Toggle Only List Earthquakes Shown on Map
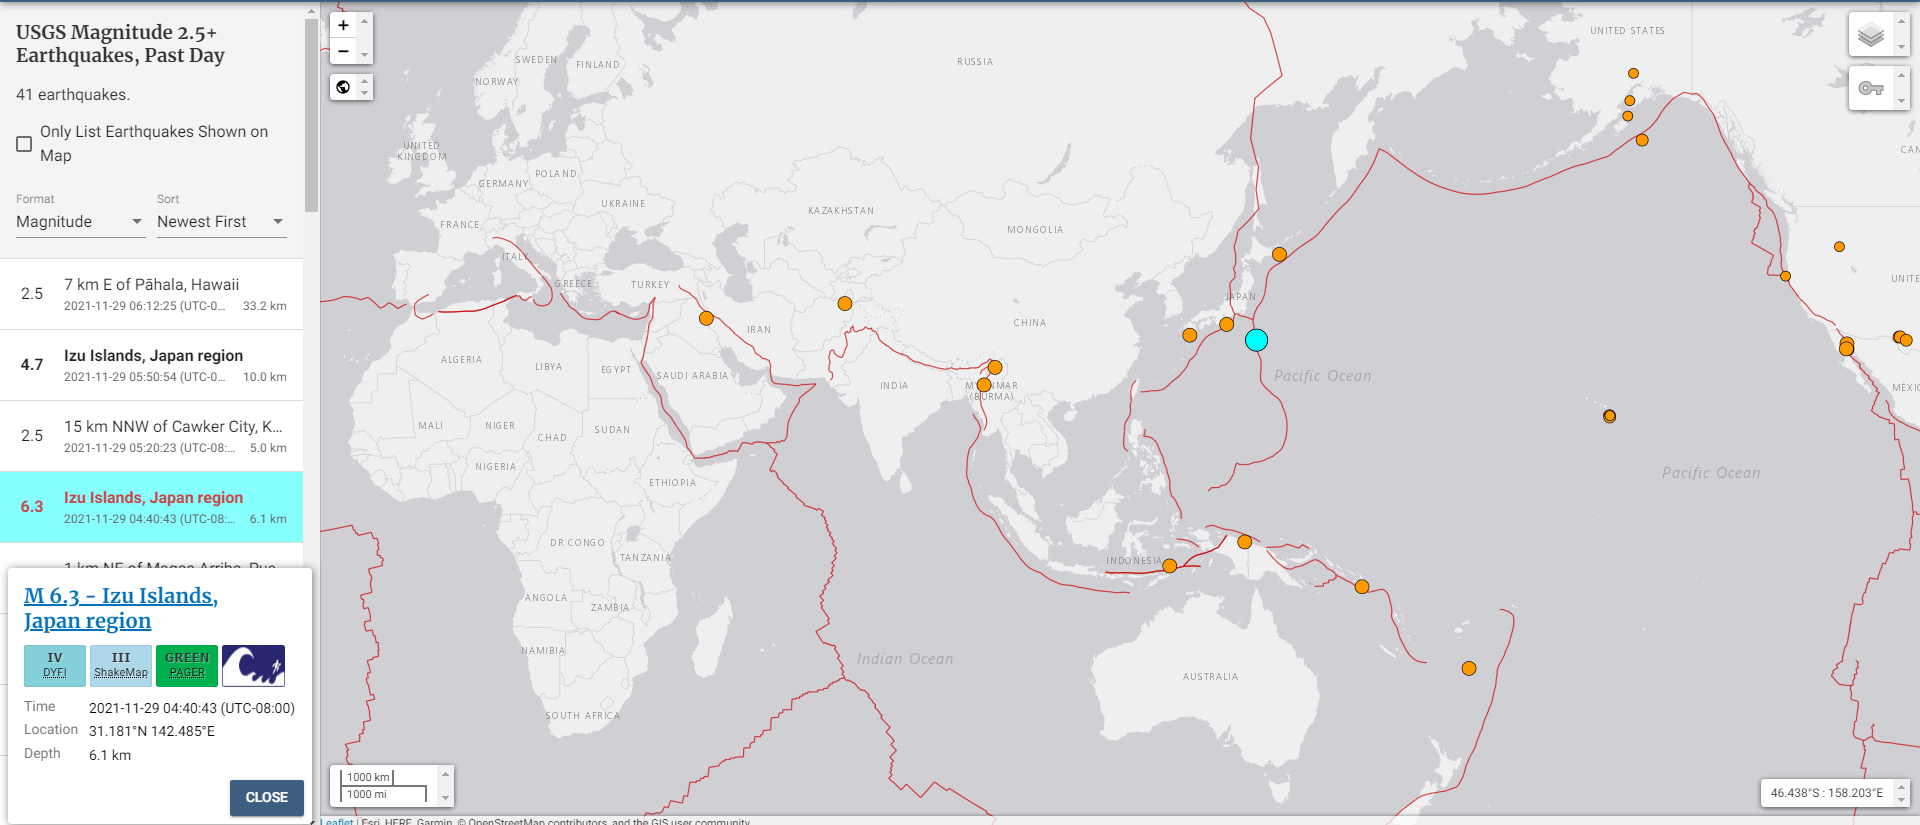The height and width of the screenshot is (825, 1920). pos(24,144)
